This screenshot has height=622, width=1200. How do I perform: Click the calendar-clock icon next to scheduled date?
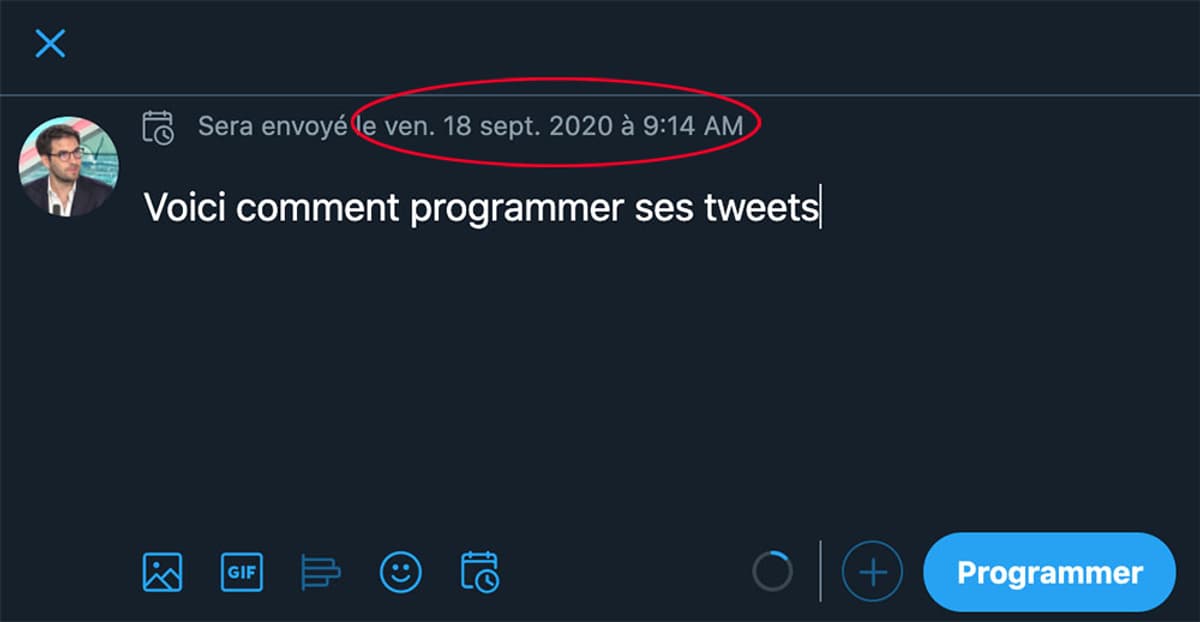pyautogui.click(x=159, y=126)
